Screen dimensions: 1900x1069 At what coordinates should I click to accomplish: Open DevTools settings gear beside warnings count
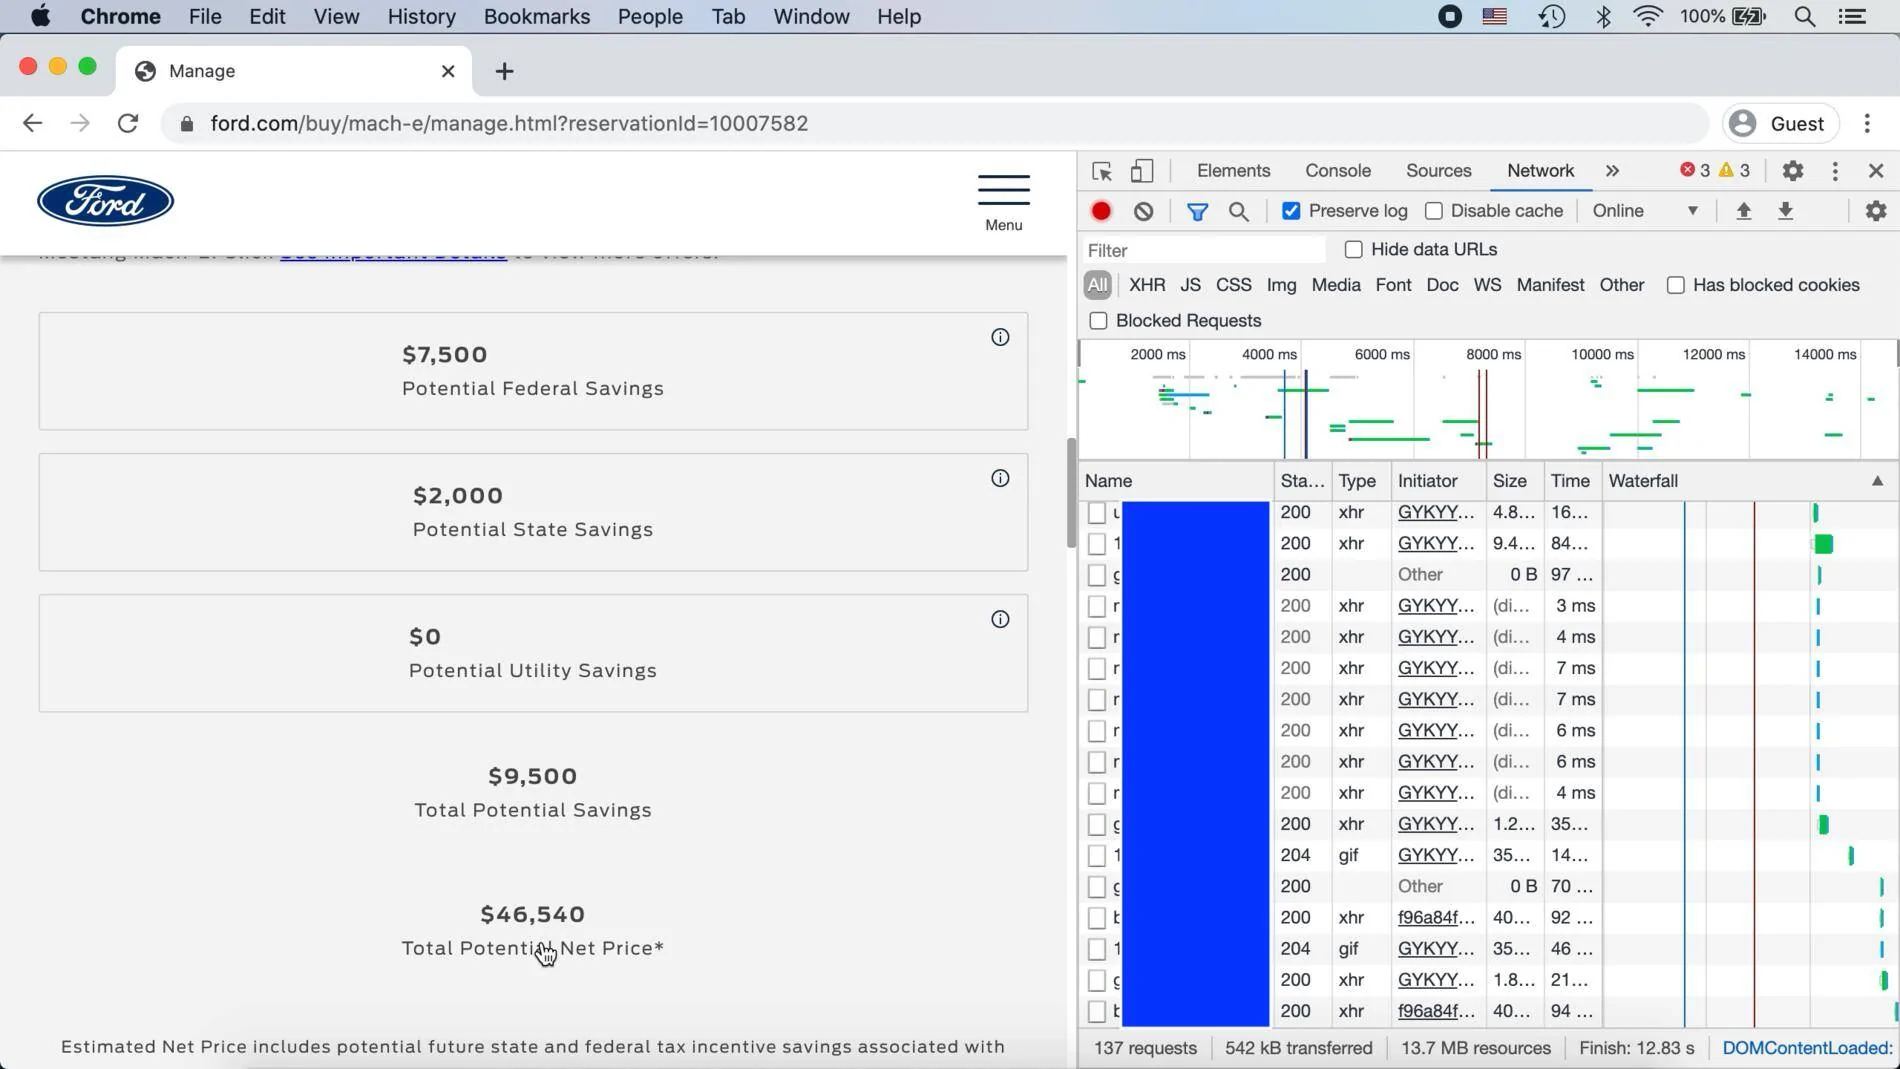pyautogui.click(x=1793, y=171)
